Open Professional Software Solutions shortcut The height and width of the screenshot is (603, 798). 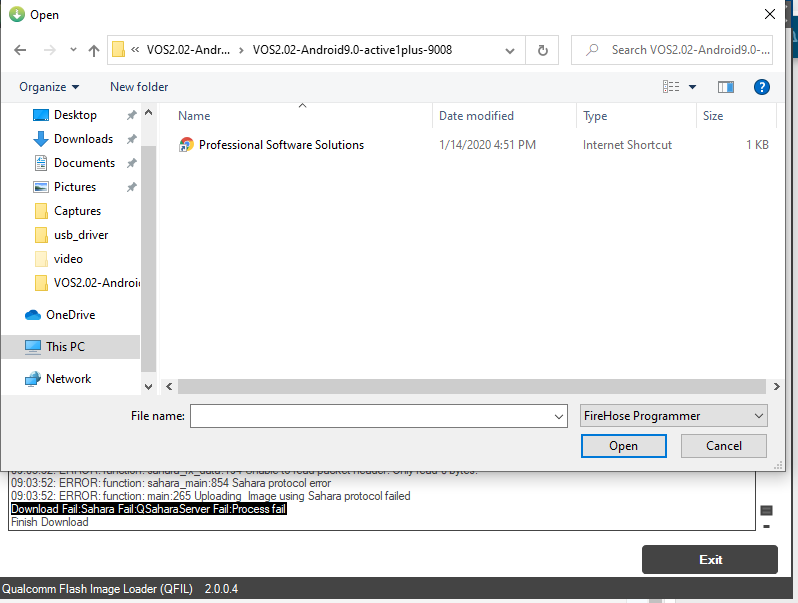(281, 145)
